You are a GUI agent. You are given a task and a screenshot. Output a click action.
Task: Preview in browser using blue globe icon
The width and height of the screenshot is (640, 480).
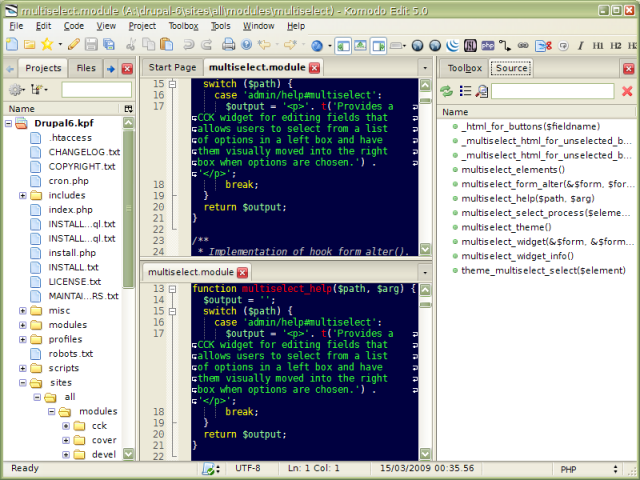(317, 45)
